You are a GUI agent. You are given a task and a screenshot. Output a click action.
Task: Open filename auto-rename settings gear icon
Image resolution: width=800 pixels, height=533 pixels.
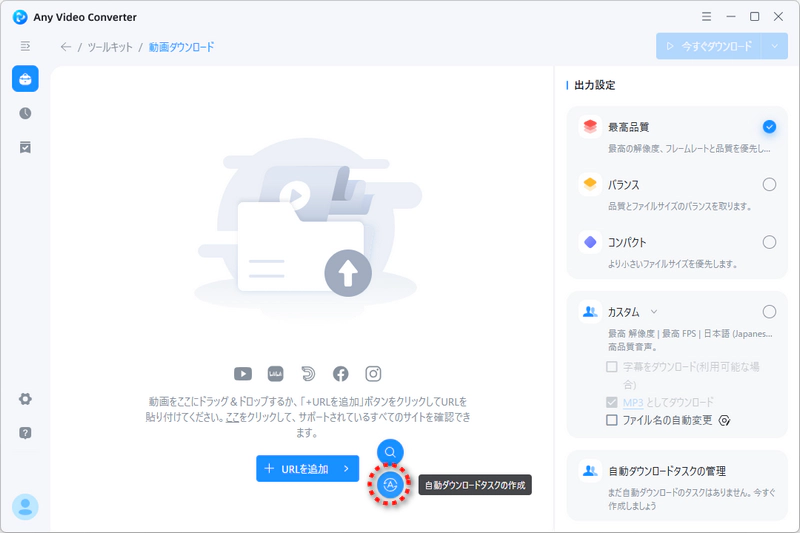coord(724,420)
